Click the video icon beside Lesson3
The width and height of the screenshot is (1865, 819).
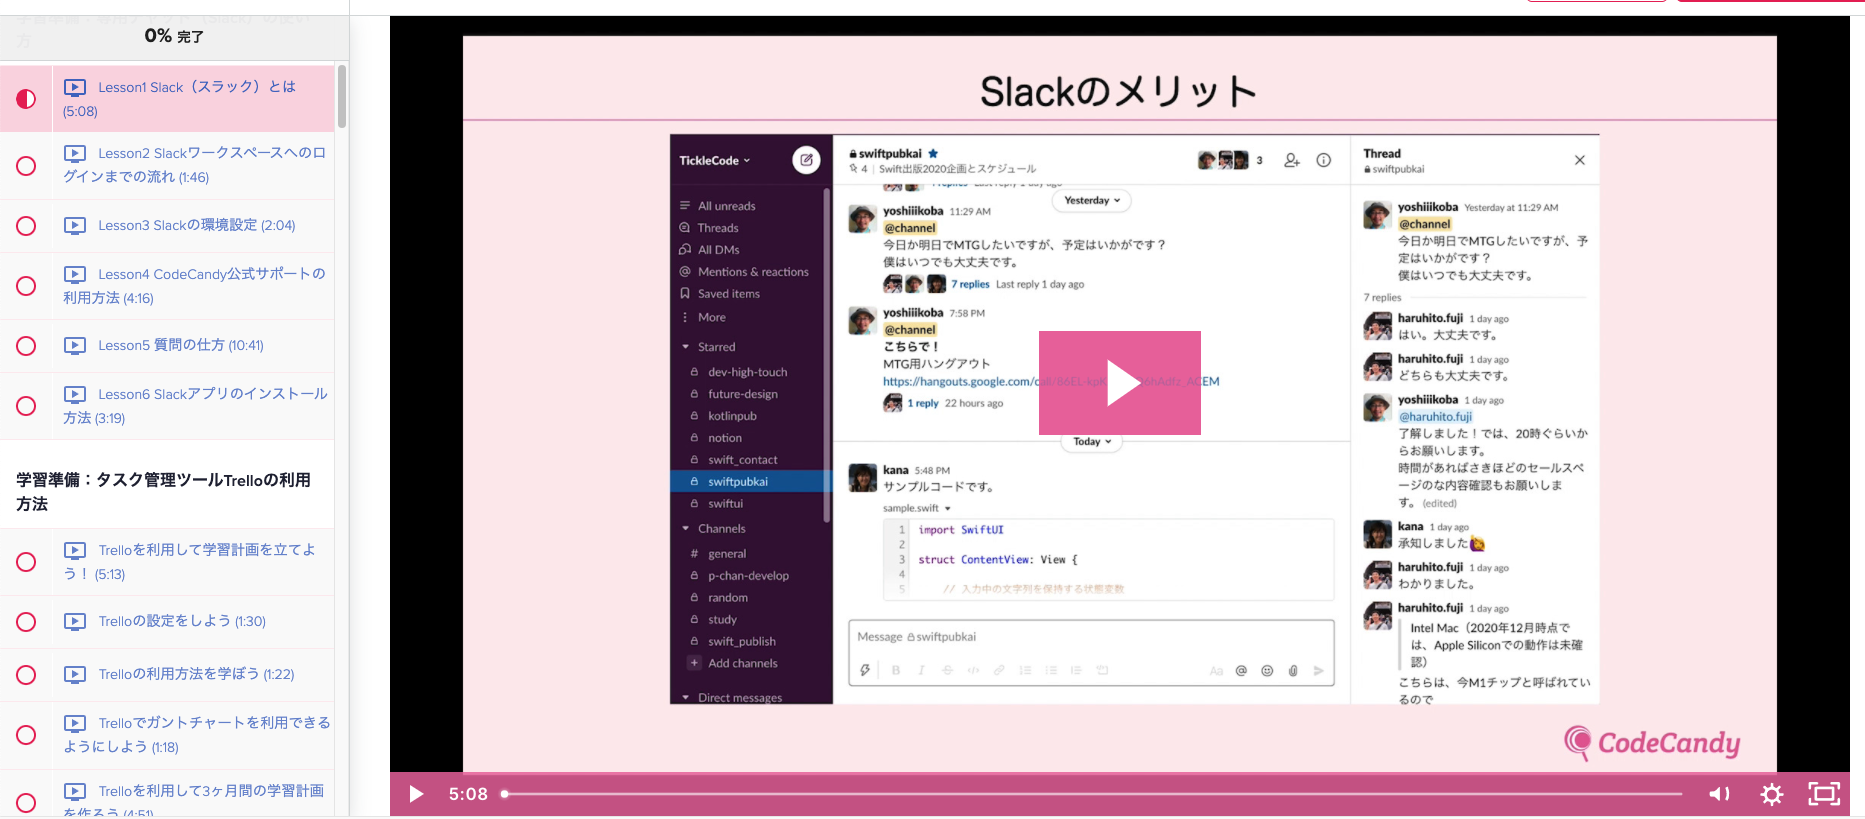pyautogui.click(x=75, y=225)
